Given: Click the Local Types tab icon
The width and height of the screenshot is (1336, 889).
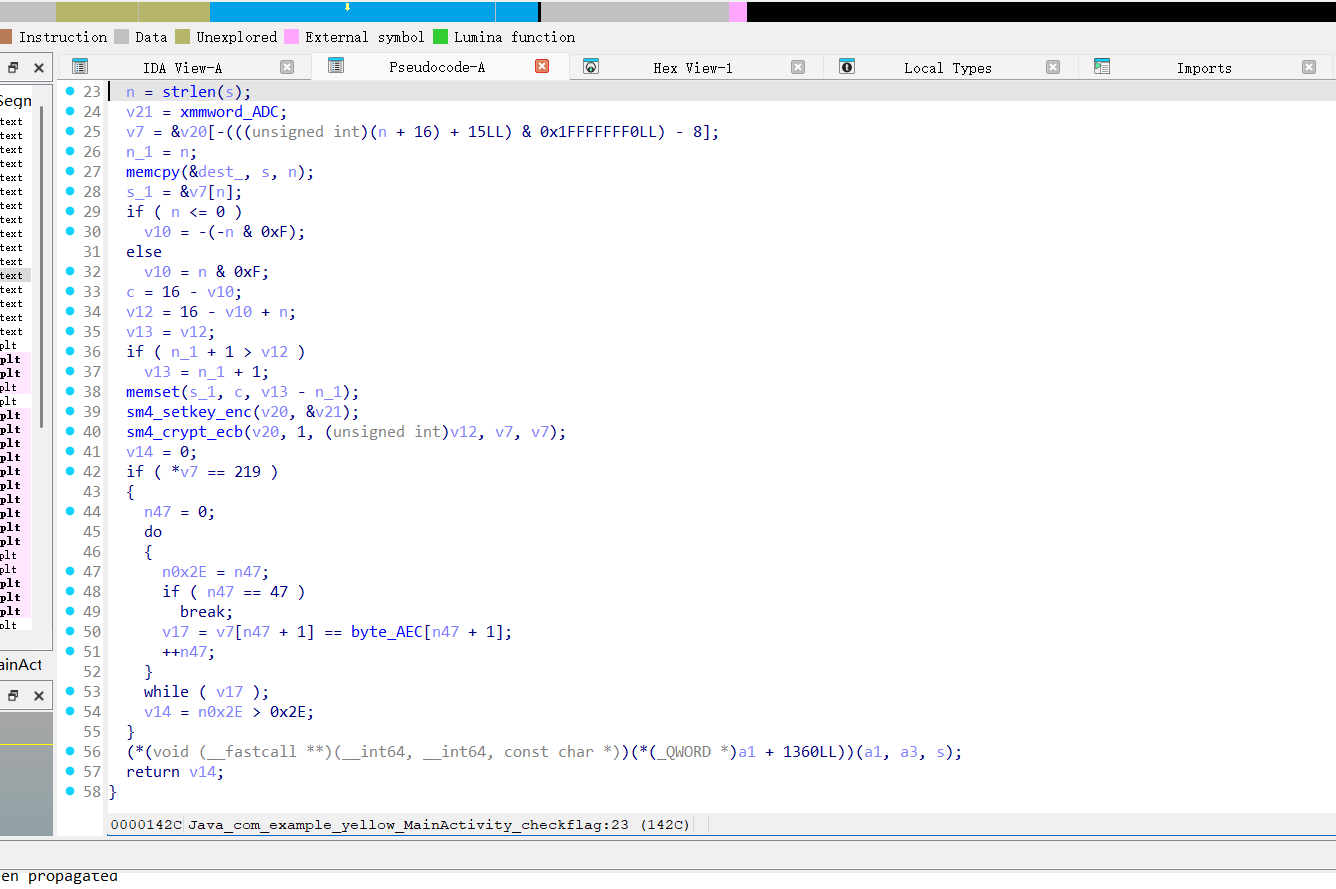Looking at the screenshot, I should tap(847, 67).
